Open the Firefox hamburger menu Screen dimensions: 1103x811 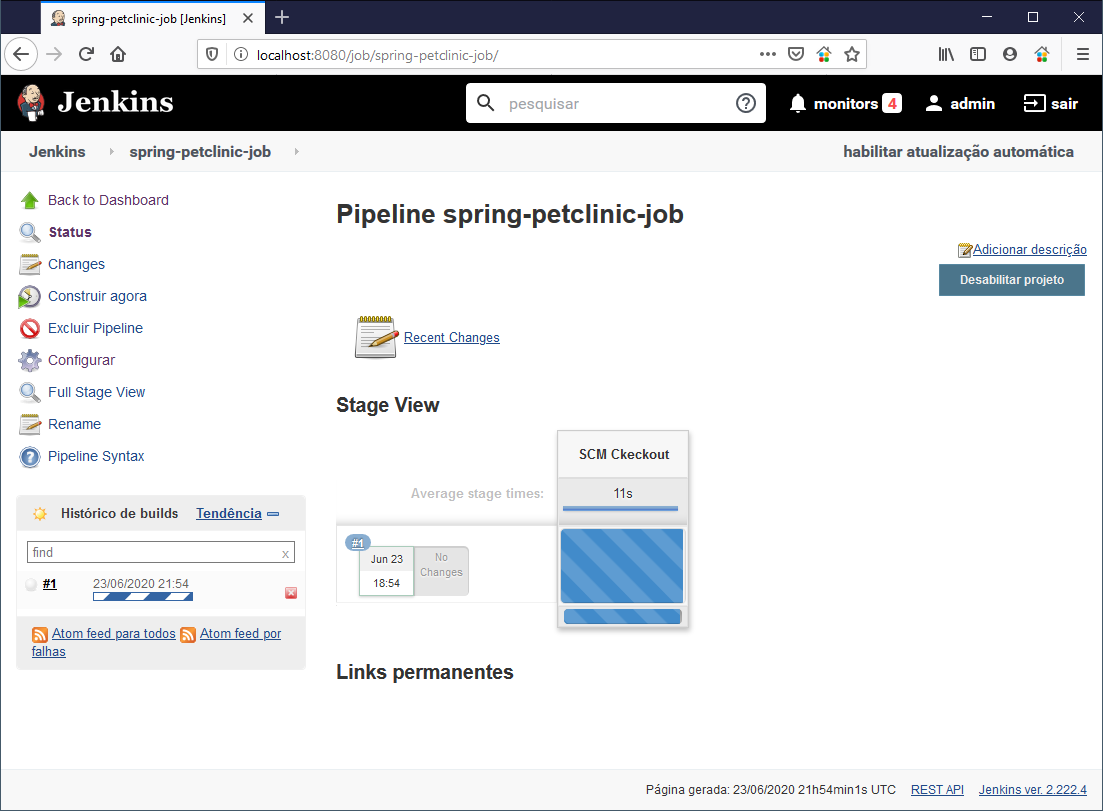click(x=1082, y=54)
